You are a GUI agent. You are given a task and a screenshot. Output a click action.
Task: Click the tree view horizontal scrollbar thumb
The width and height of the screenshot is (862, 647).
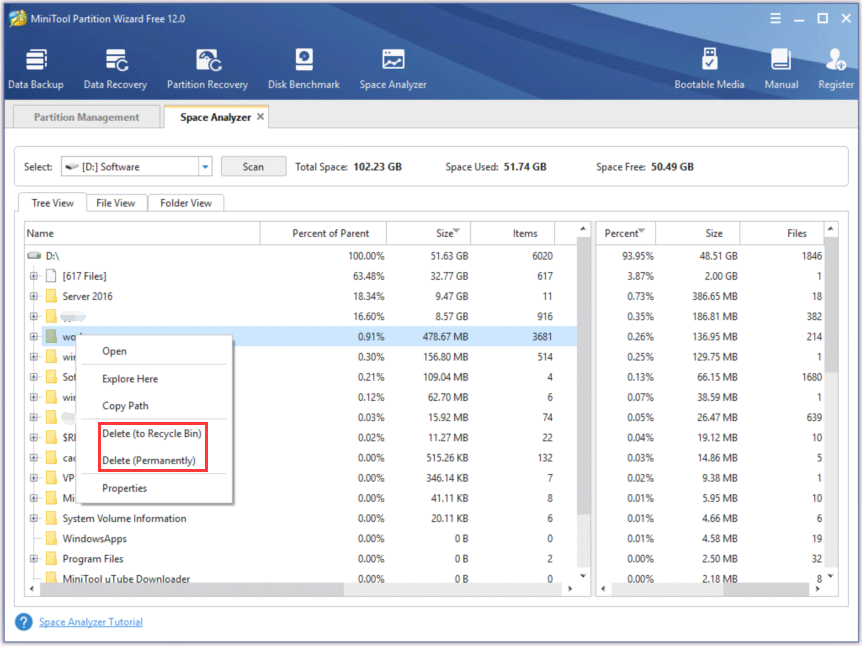[x=192, y=589]
